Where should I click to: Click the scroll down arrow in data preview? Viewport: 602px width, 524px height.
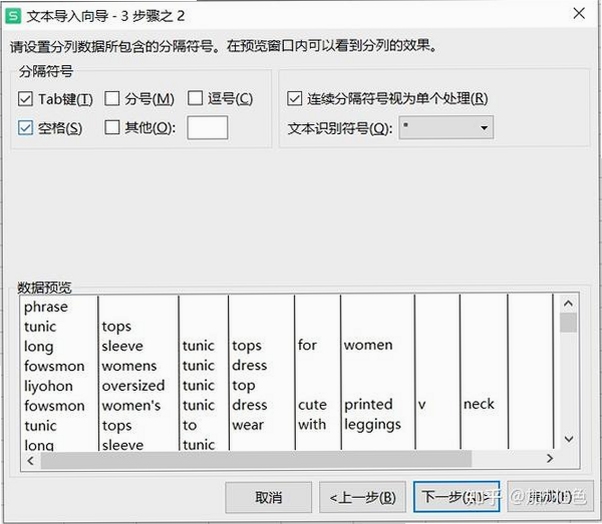pyautogui.click(x=569, y=439)
